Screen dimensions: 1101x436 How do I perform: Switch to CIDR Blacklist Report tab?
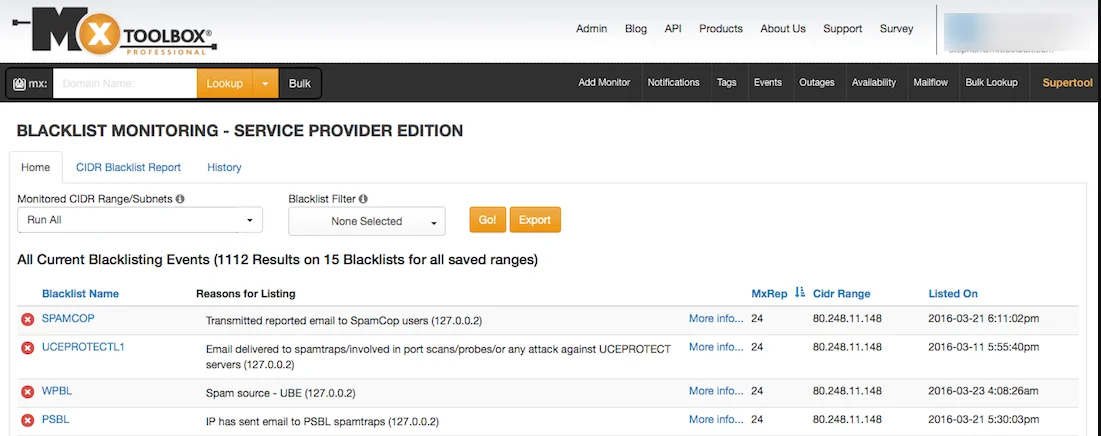pyautogui.click(x=128, y=167)
